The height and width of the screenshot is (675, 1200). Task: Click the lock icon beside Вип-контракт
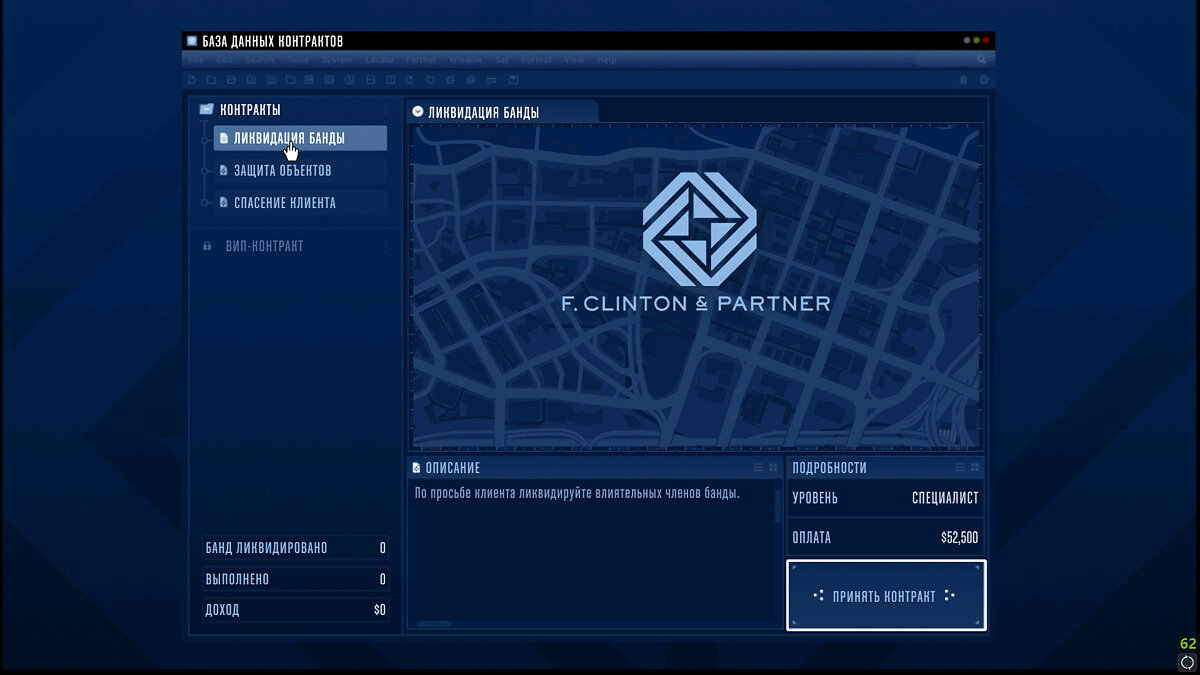[x=207, y=246]
